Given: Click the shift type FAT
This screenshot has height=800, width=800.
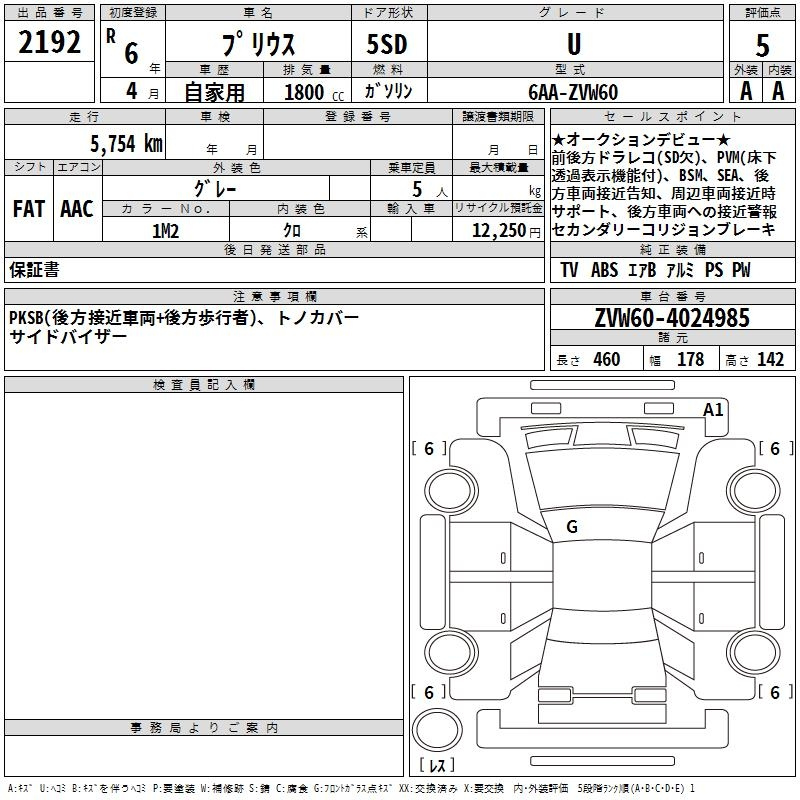Looking at the screenshot, I should click(29, 208).
